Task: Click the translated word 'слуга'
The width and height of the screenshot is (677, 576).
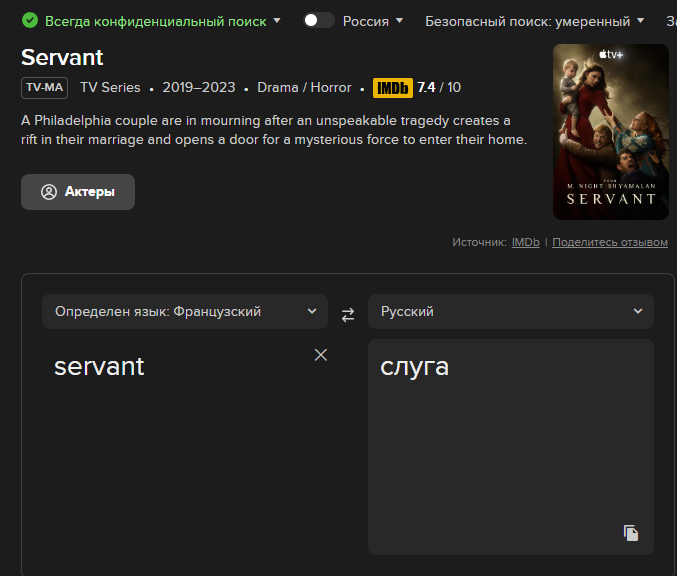Action: click(414, 367)
